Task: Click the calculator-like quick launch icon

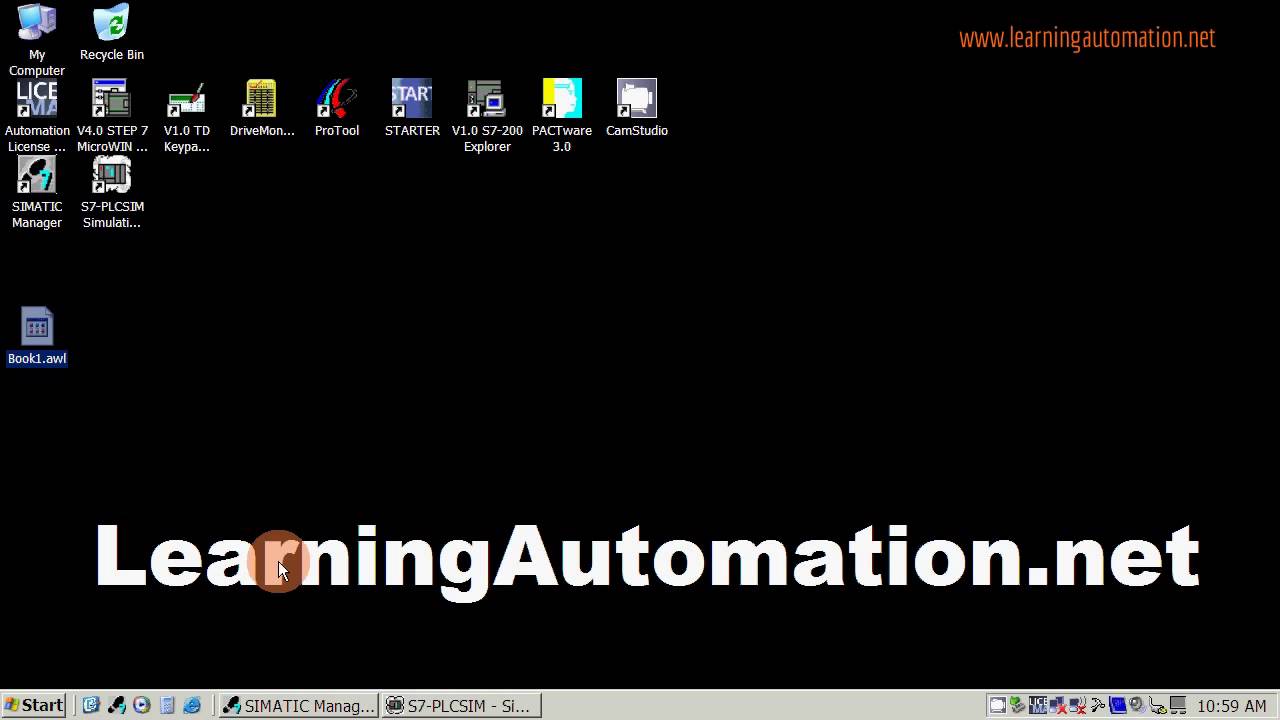Action: click(x=167, y=705)
